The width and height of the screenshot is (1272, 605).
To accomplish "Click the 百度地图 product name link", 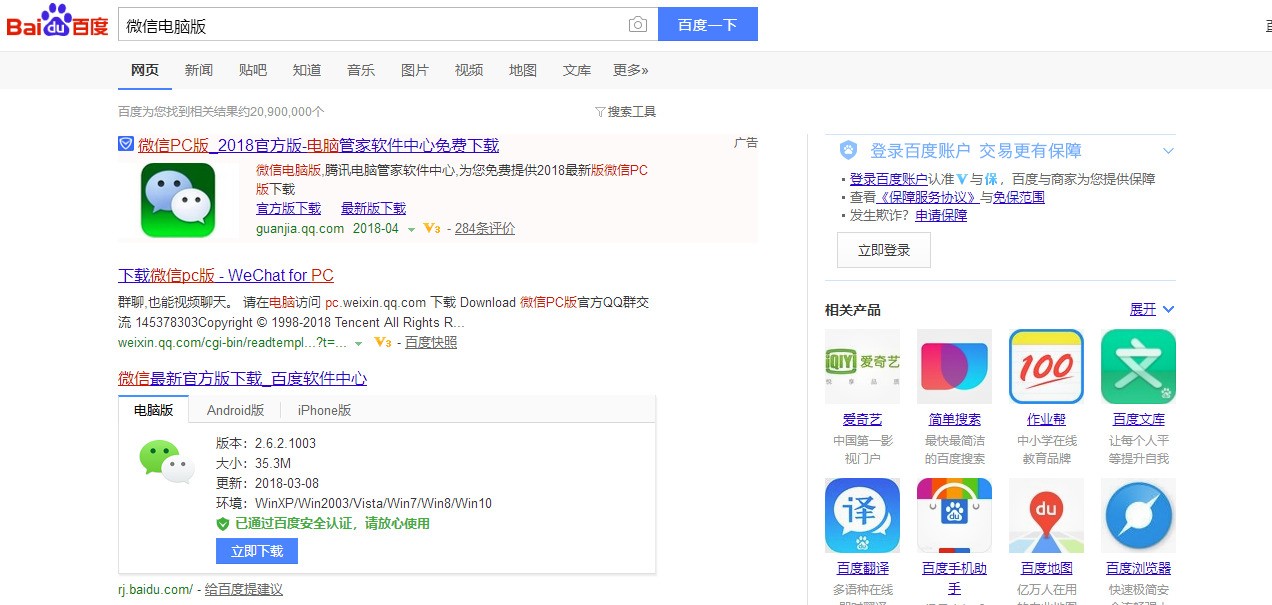I will pos(1046,568).
